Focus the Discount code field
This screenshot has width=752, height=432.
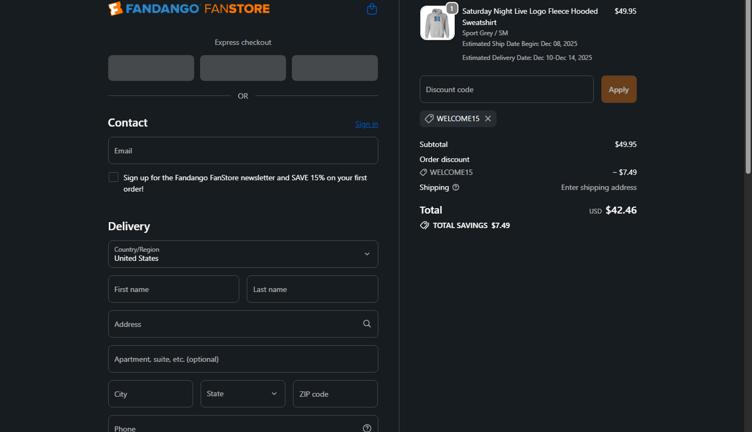click(506, 89)
